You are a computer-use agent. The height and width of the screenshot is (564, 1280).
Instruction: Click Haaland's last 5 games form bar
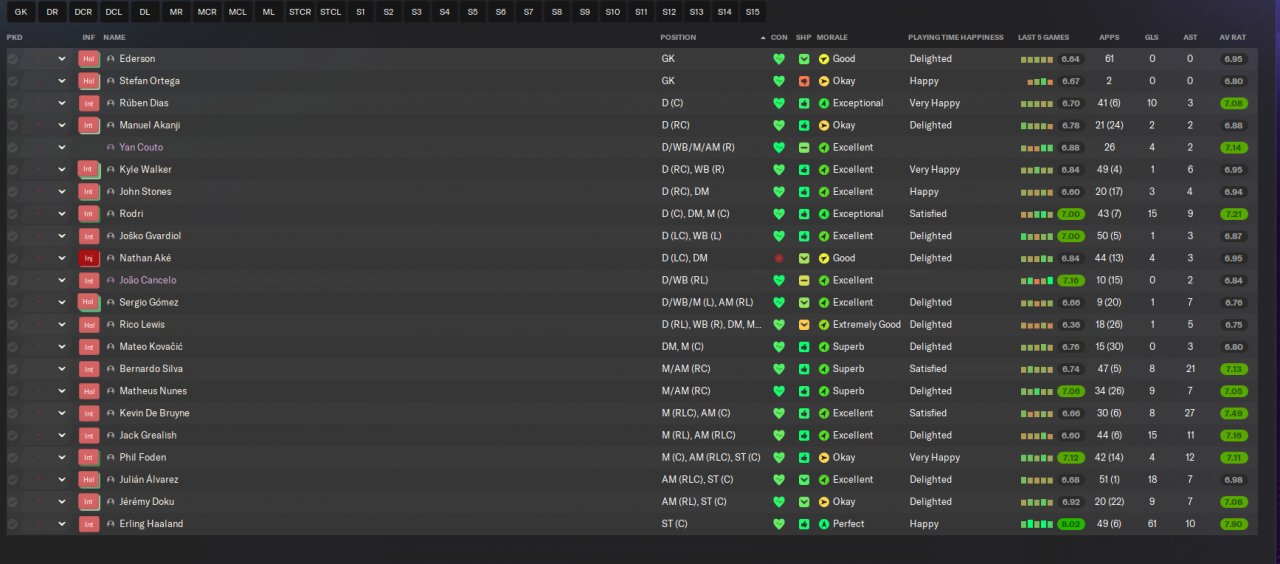[1038, 524]
